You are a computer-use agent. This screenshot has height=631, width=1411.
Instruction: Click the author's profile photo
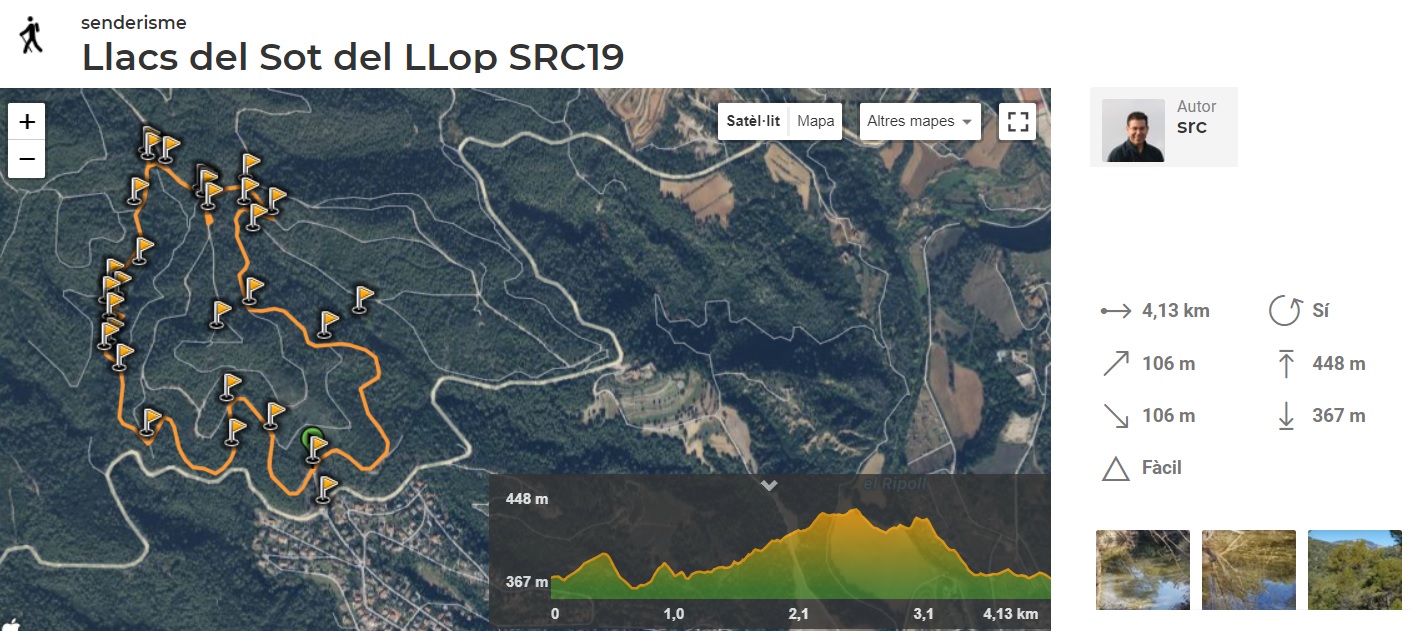(x=1133, y=130)
